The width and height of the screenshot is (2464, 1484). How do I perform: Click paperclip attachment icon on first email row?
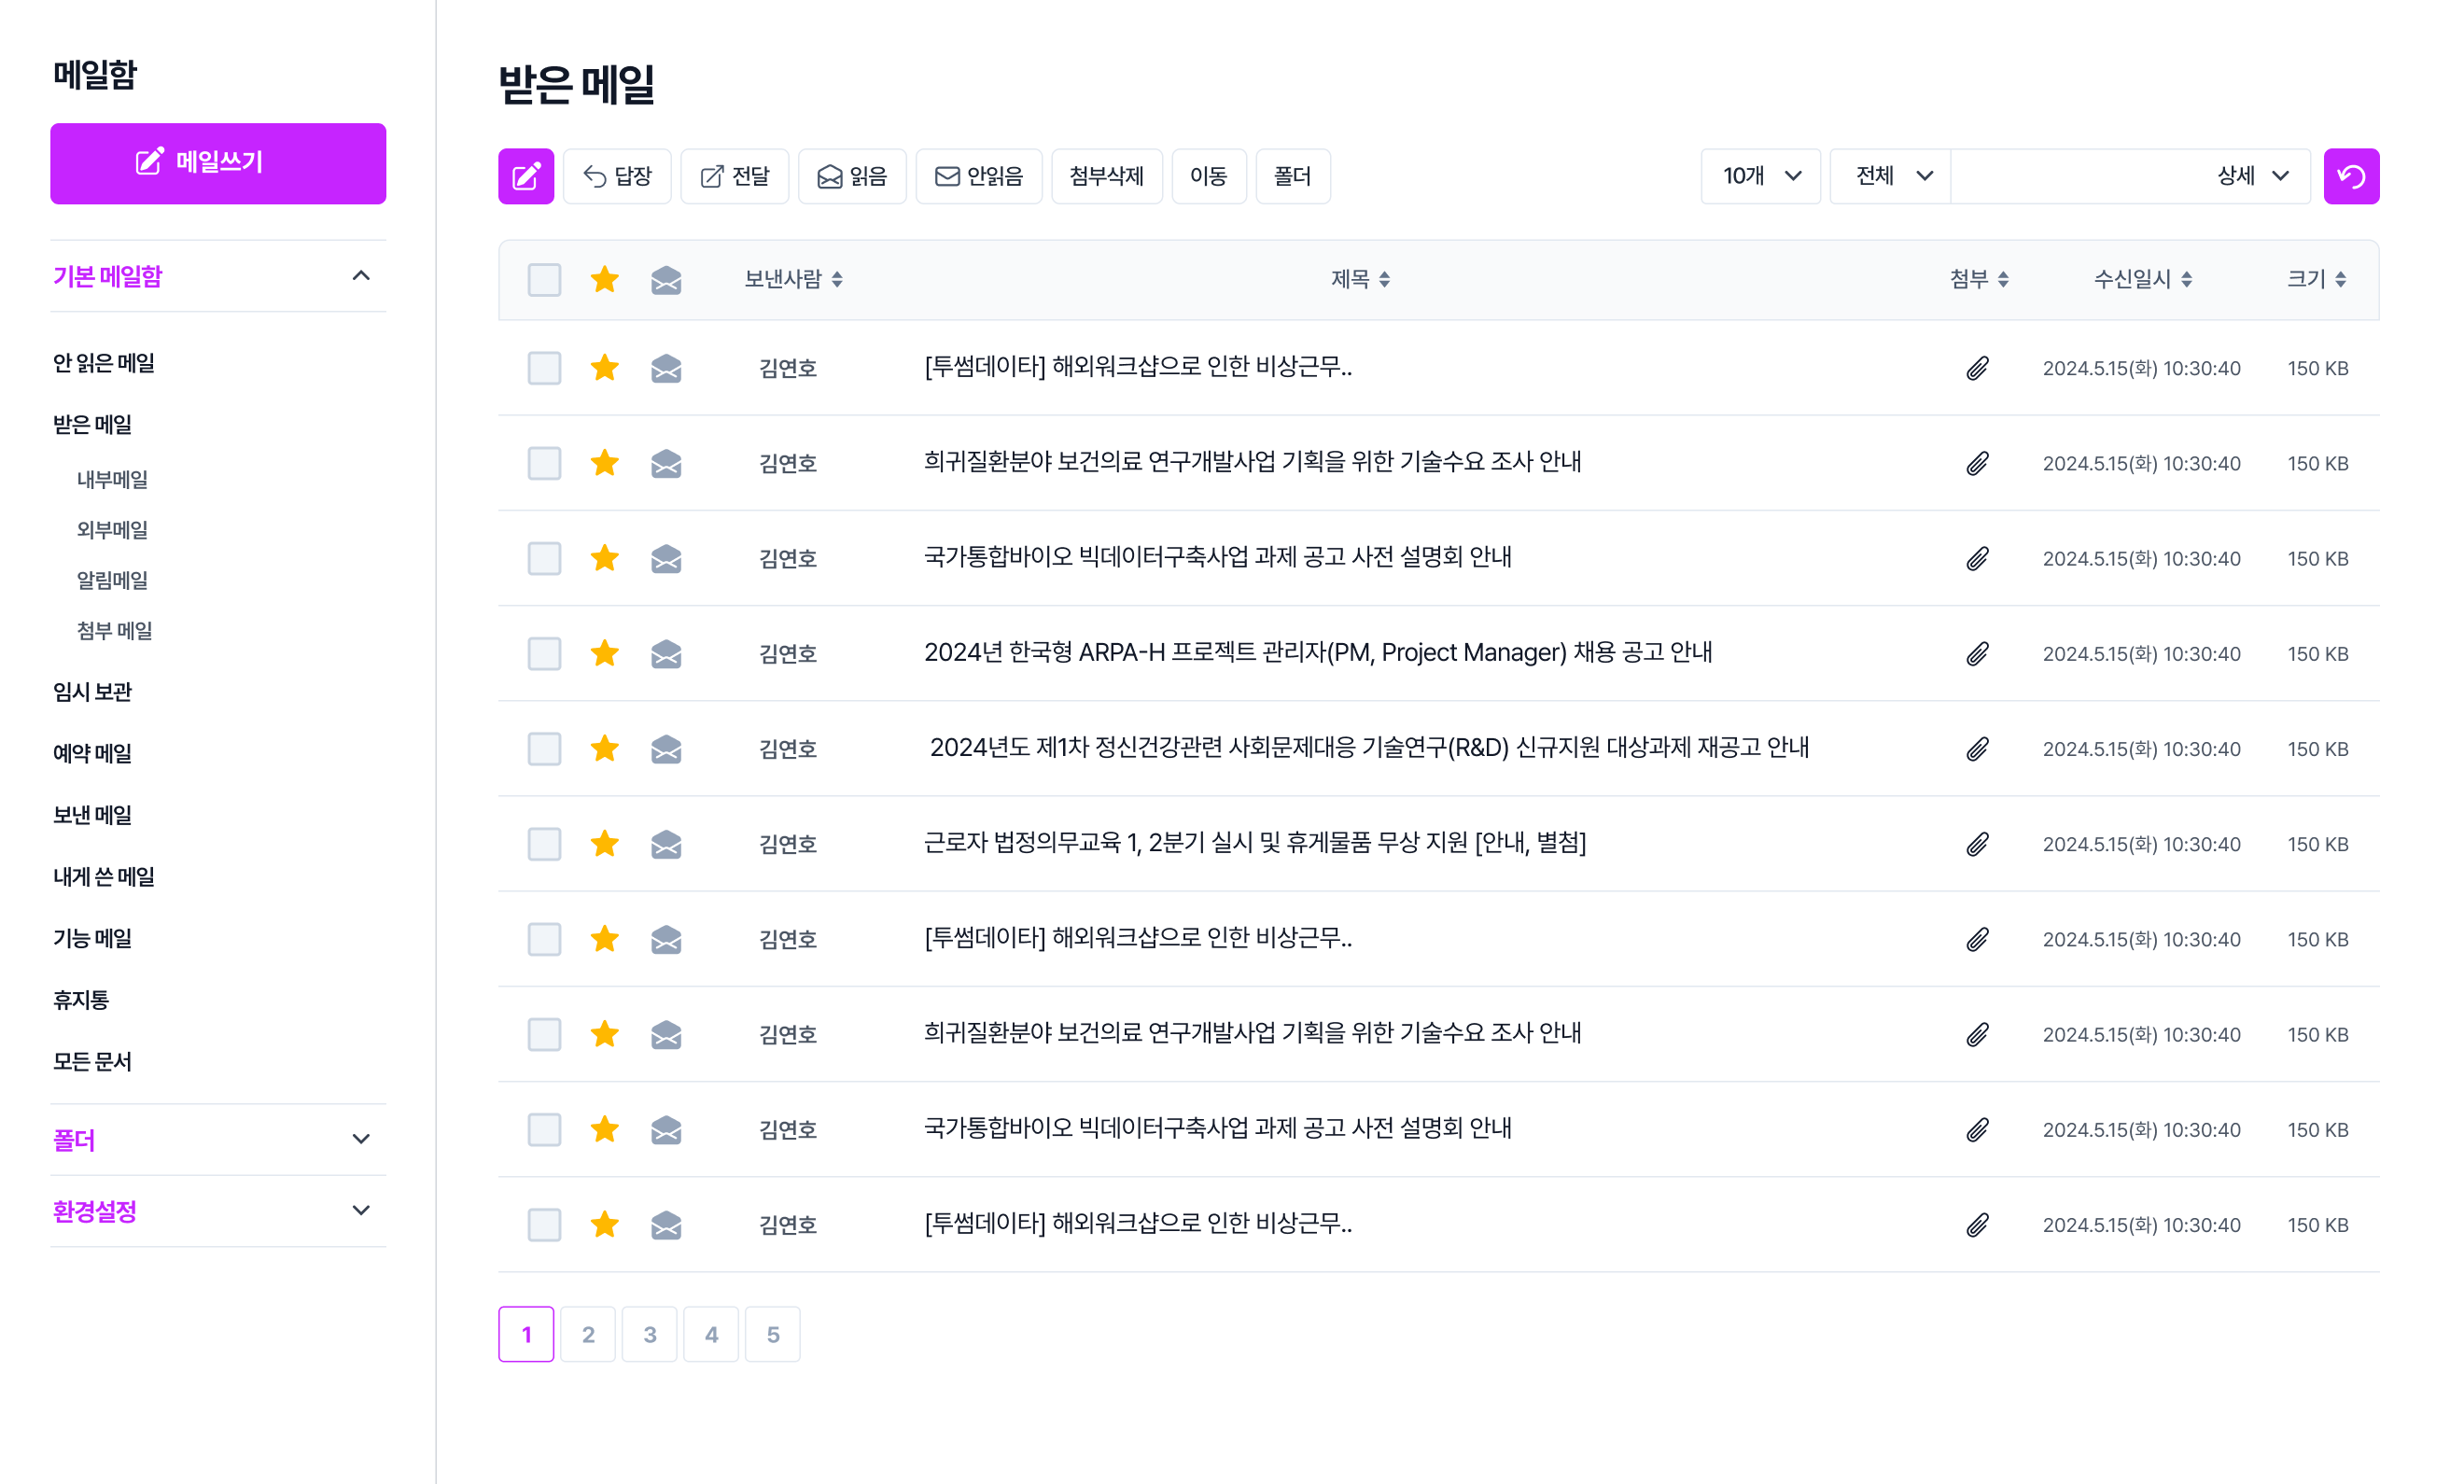tap(1977, 369)
